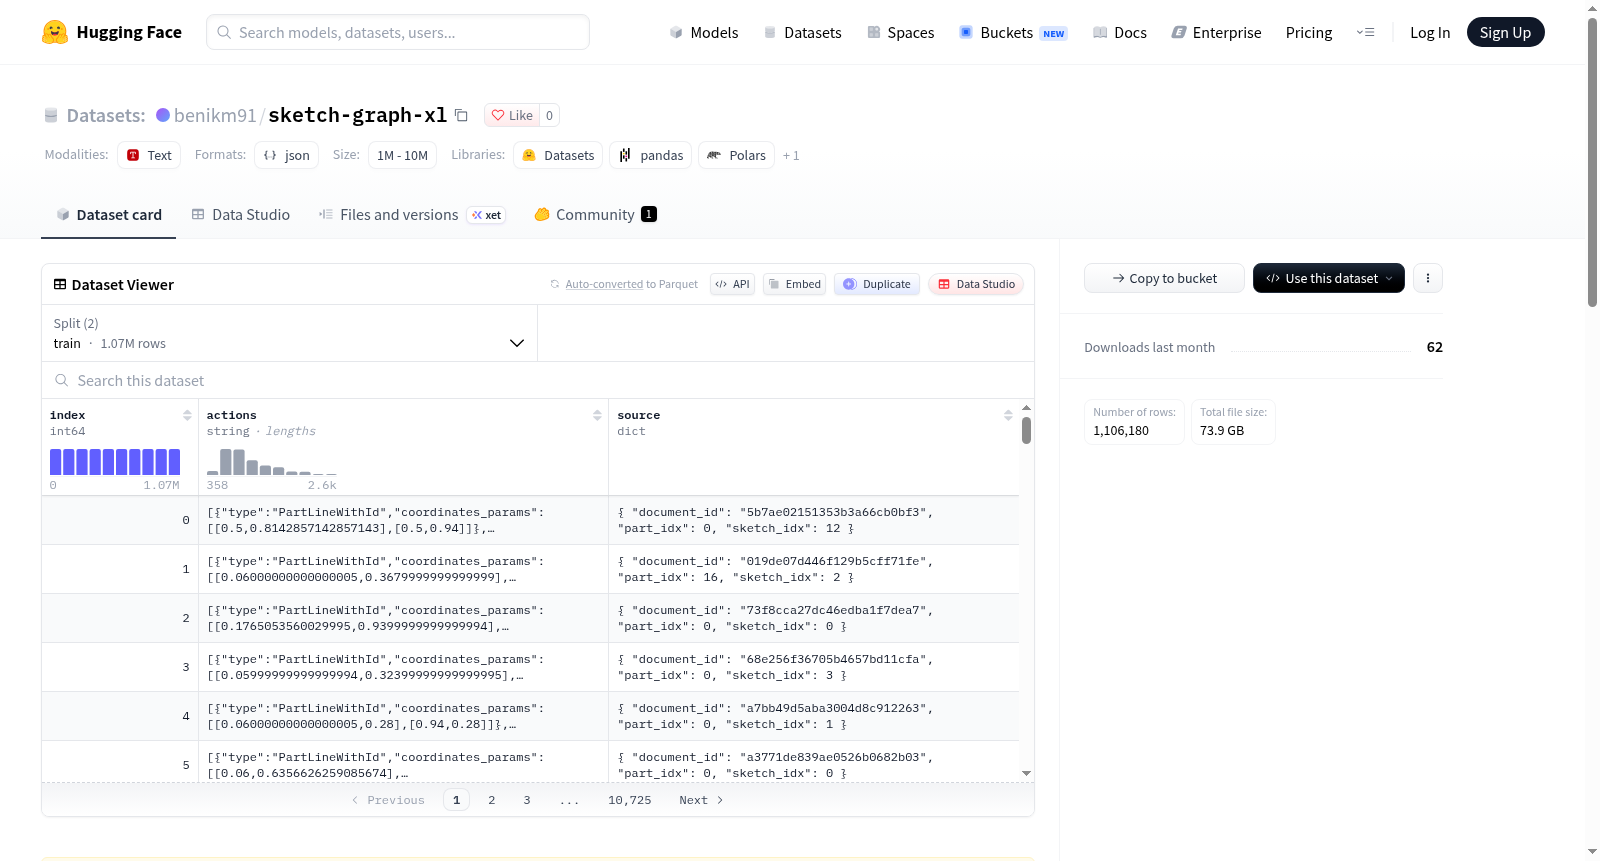1600x861 pixels.
Task: Select the json format tag
Action: [x=286, y=155]
